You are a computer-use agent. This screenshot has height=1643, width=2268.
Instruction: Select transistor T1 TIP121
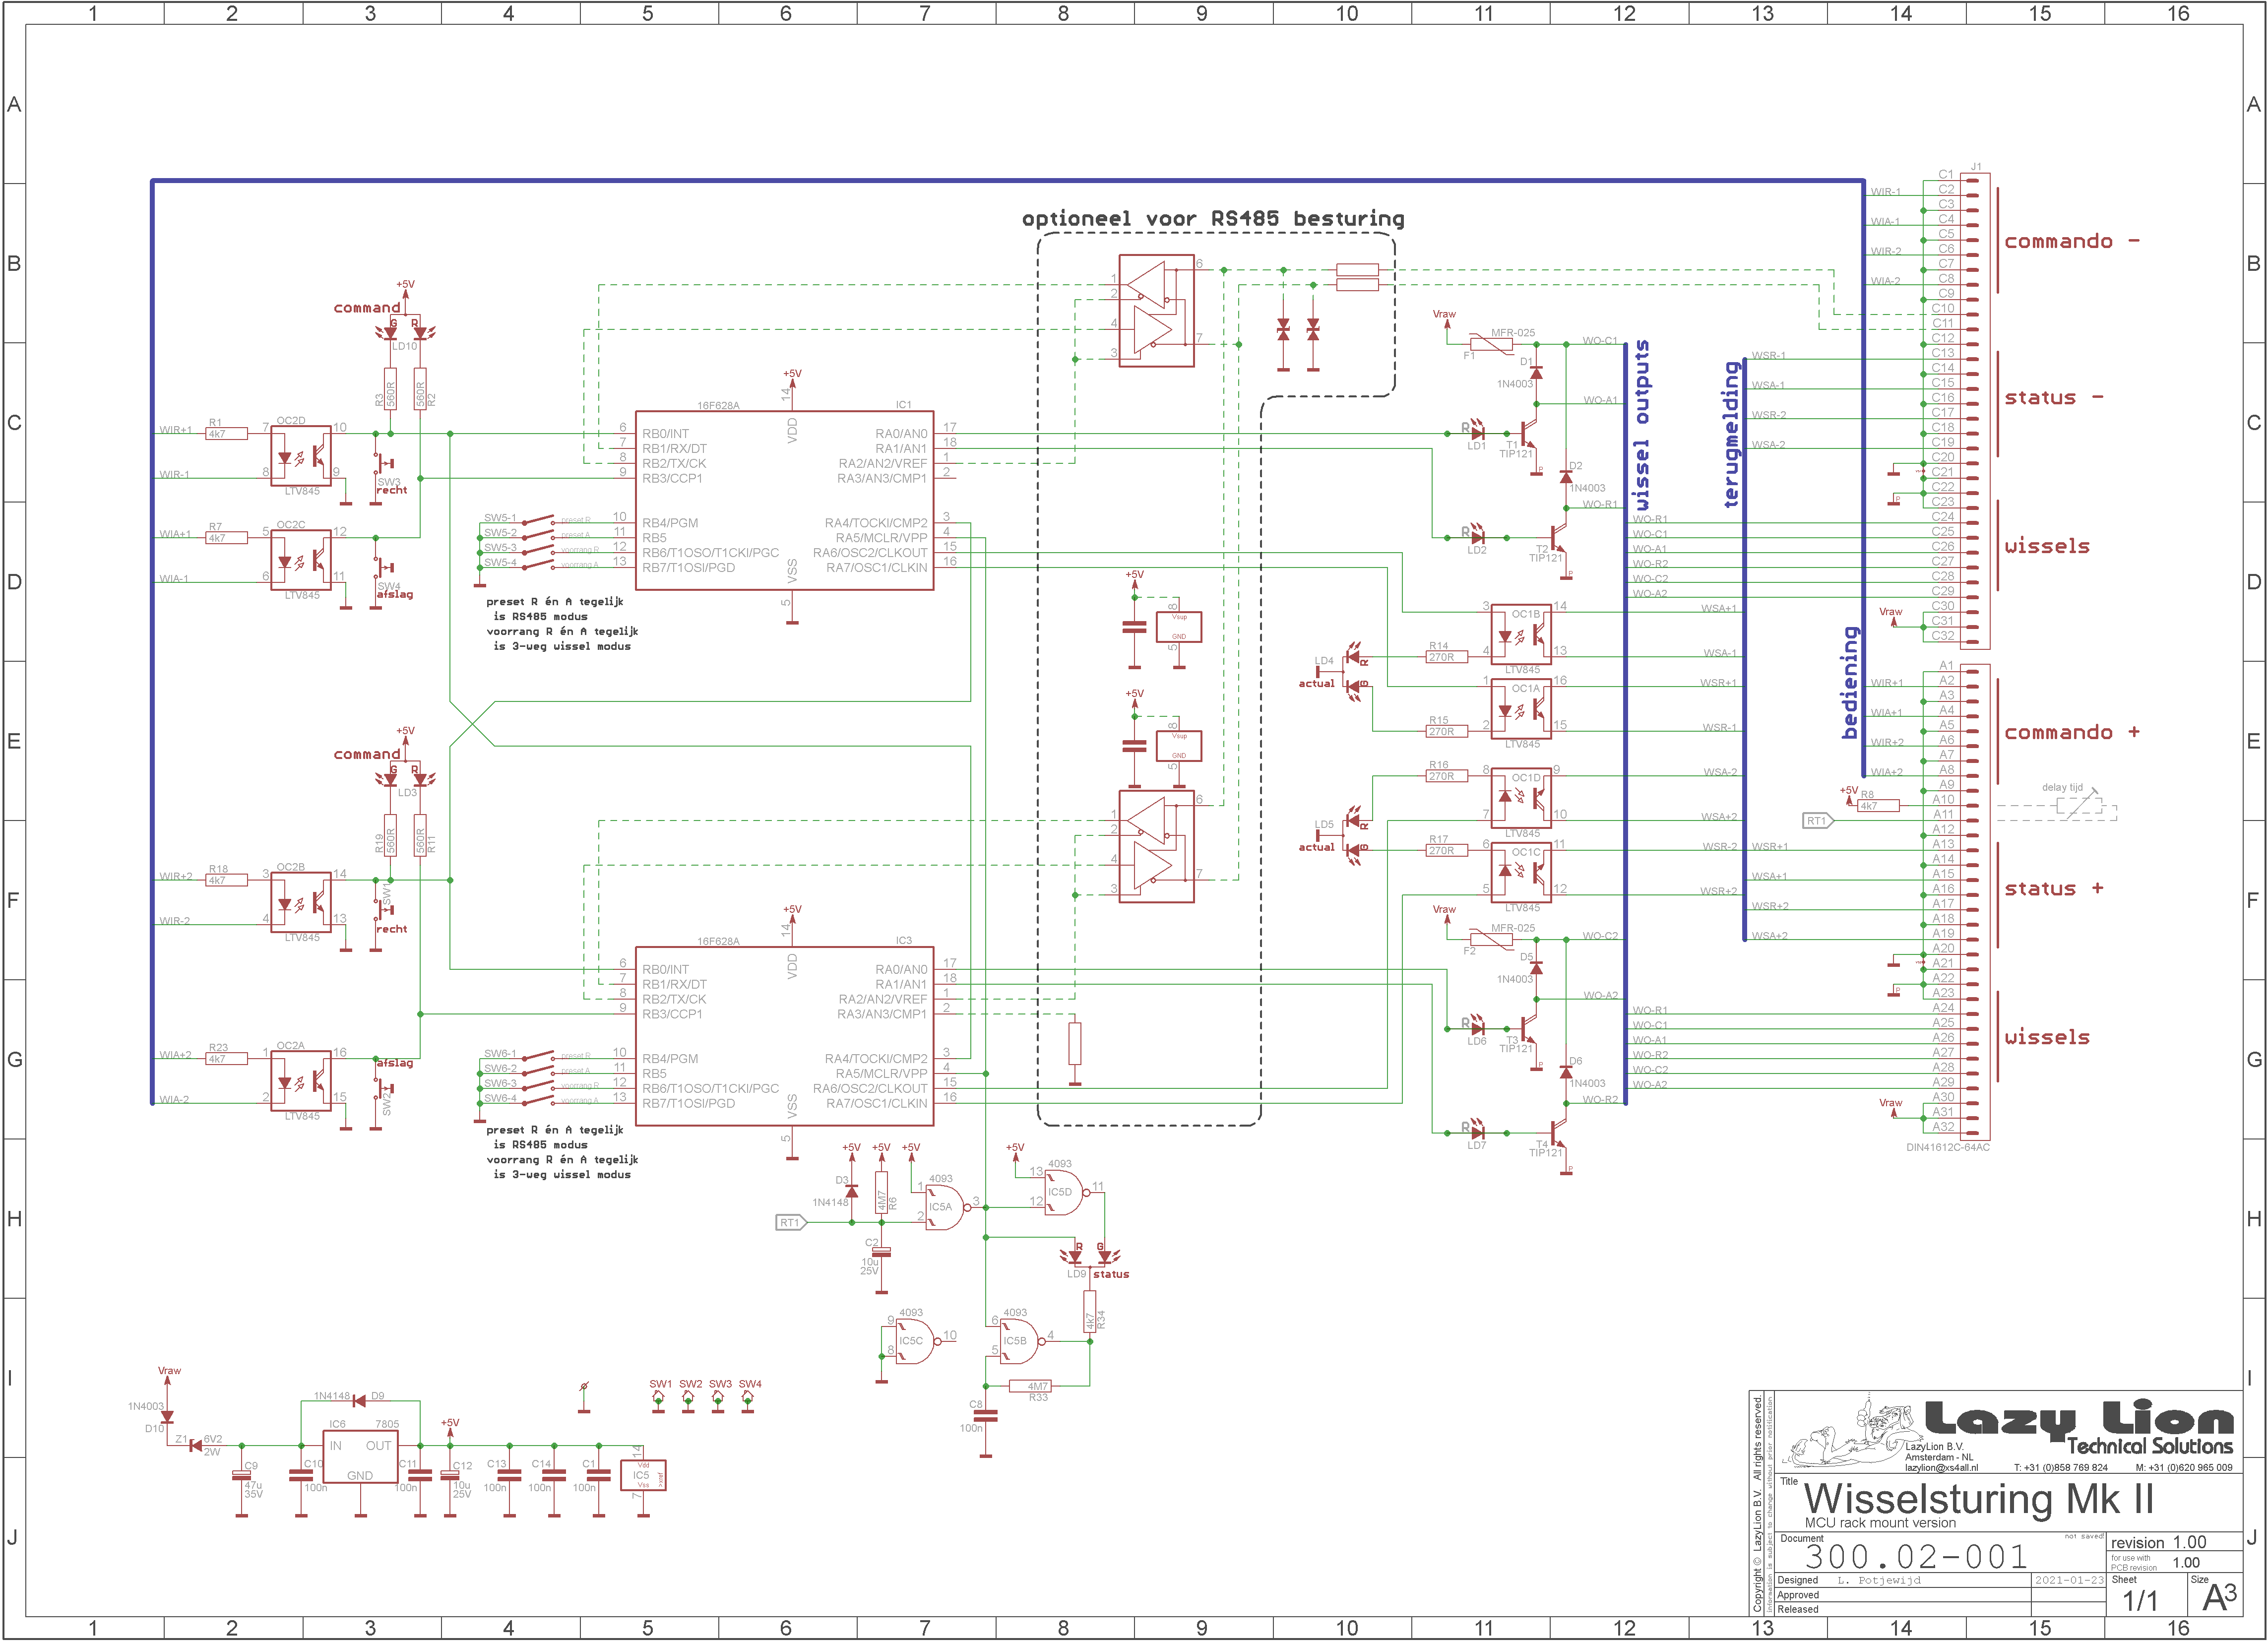[x=1528, y=433]
